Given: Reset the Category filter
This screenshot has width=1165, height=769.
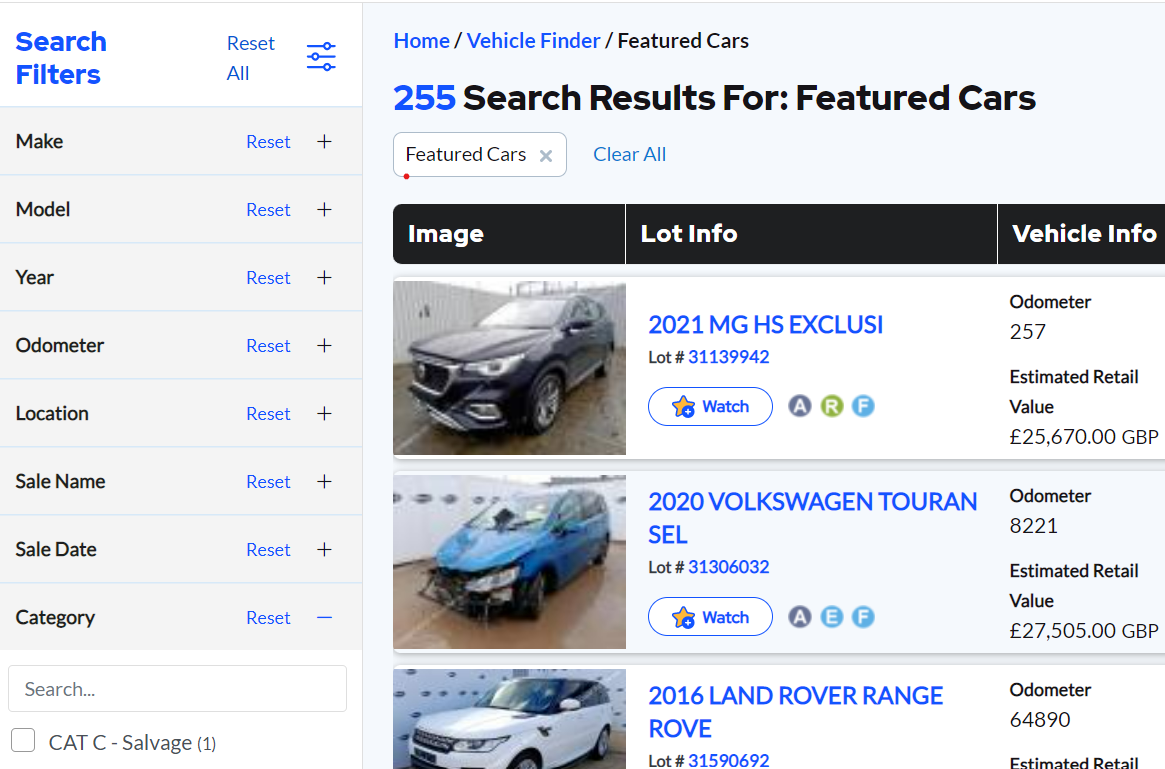Looking at the screenshot, I should (268, 617).
